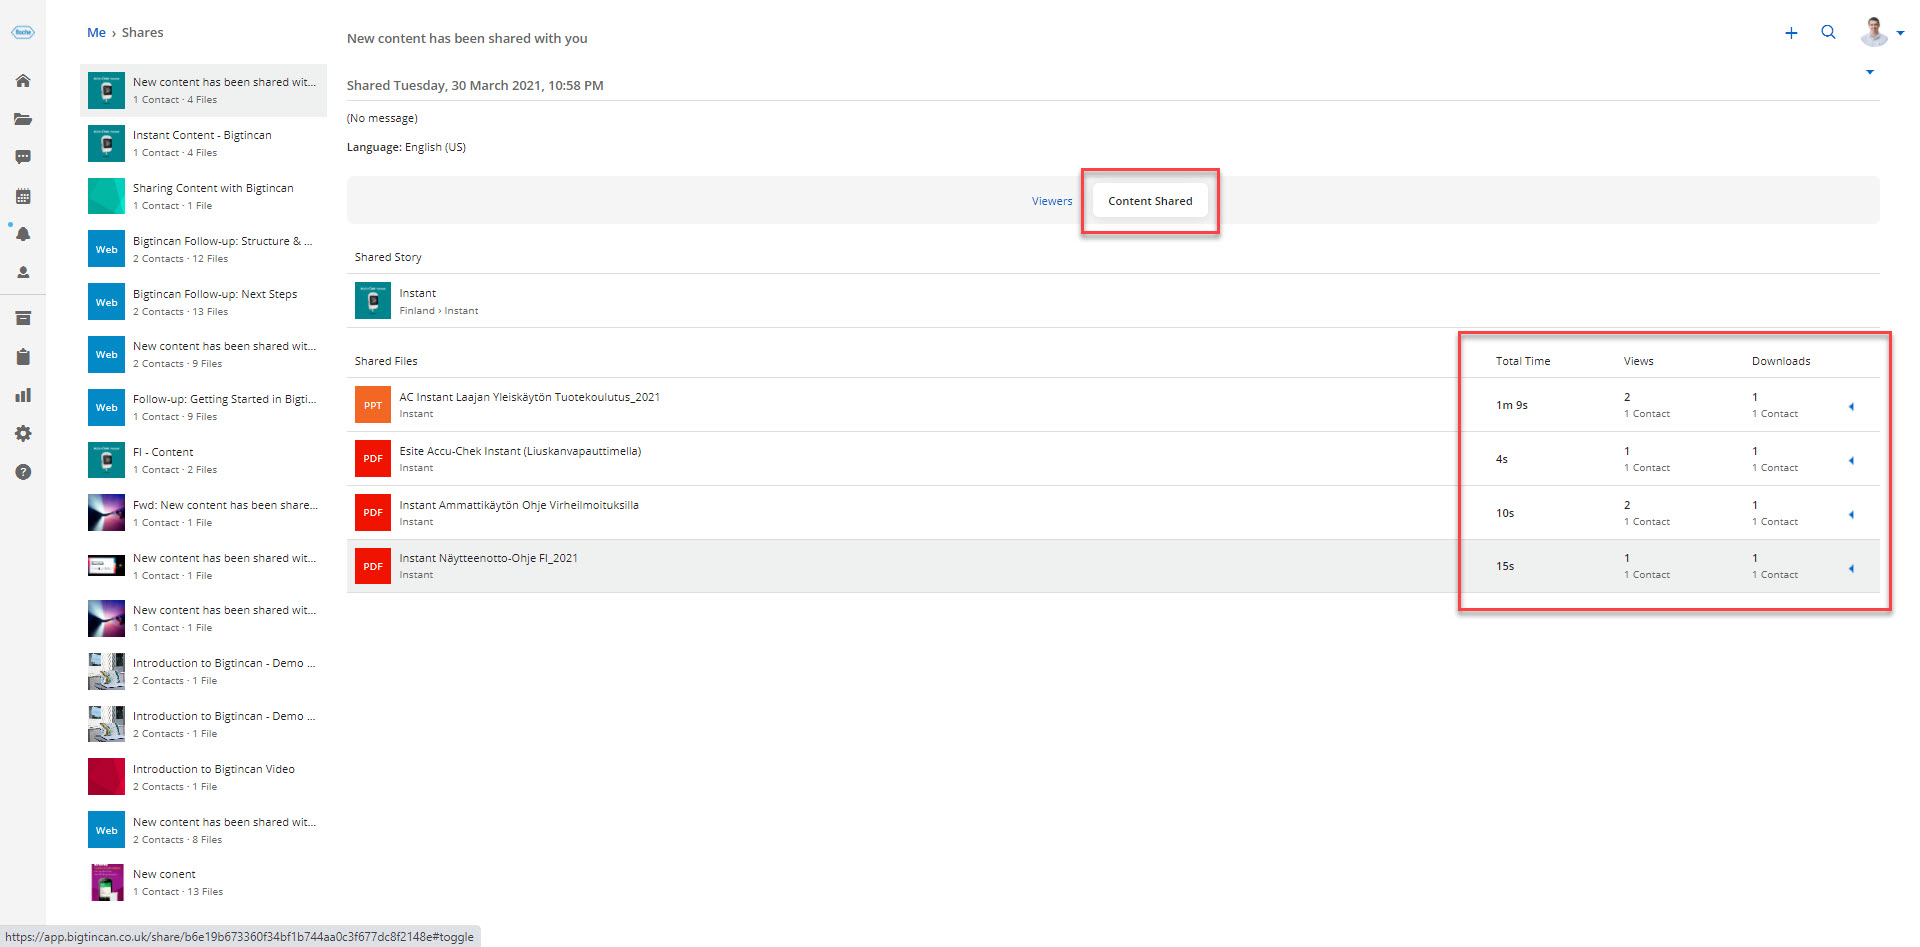Select New conent share with 13 Files
The image size is (1920, 947).
(x=203, y=882)
